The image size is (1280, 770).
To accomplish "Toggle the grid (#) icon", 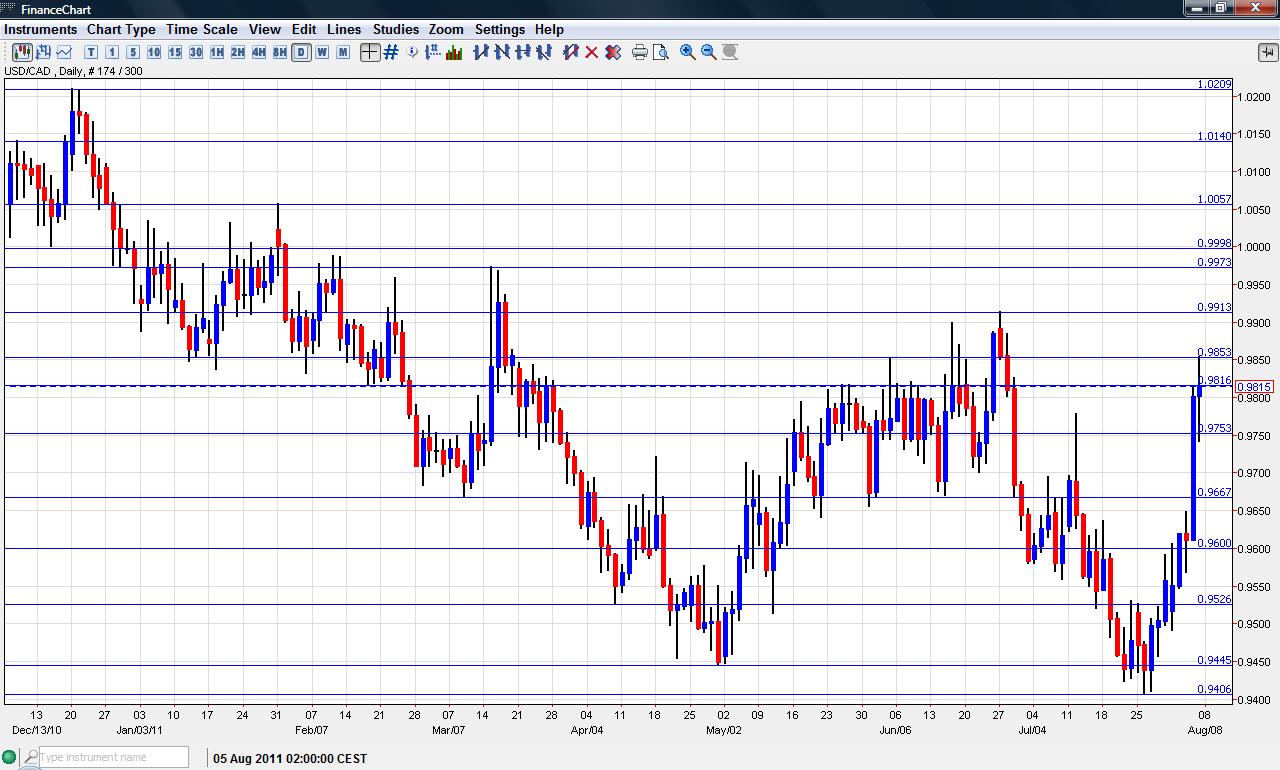I will click(x=391, y=52).
